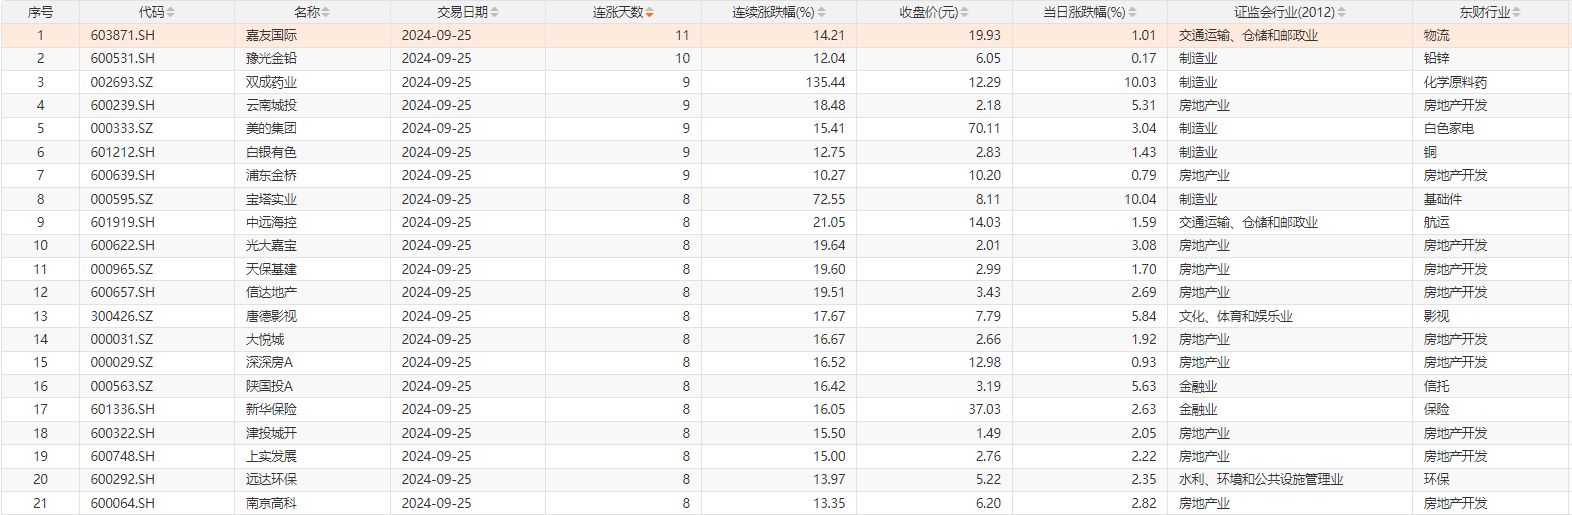Open stock name 嘉友国际
This screenshot has width=1572, height=515.
click(x=271, y=35)
